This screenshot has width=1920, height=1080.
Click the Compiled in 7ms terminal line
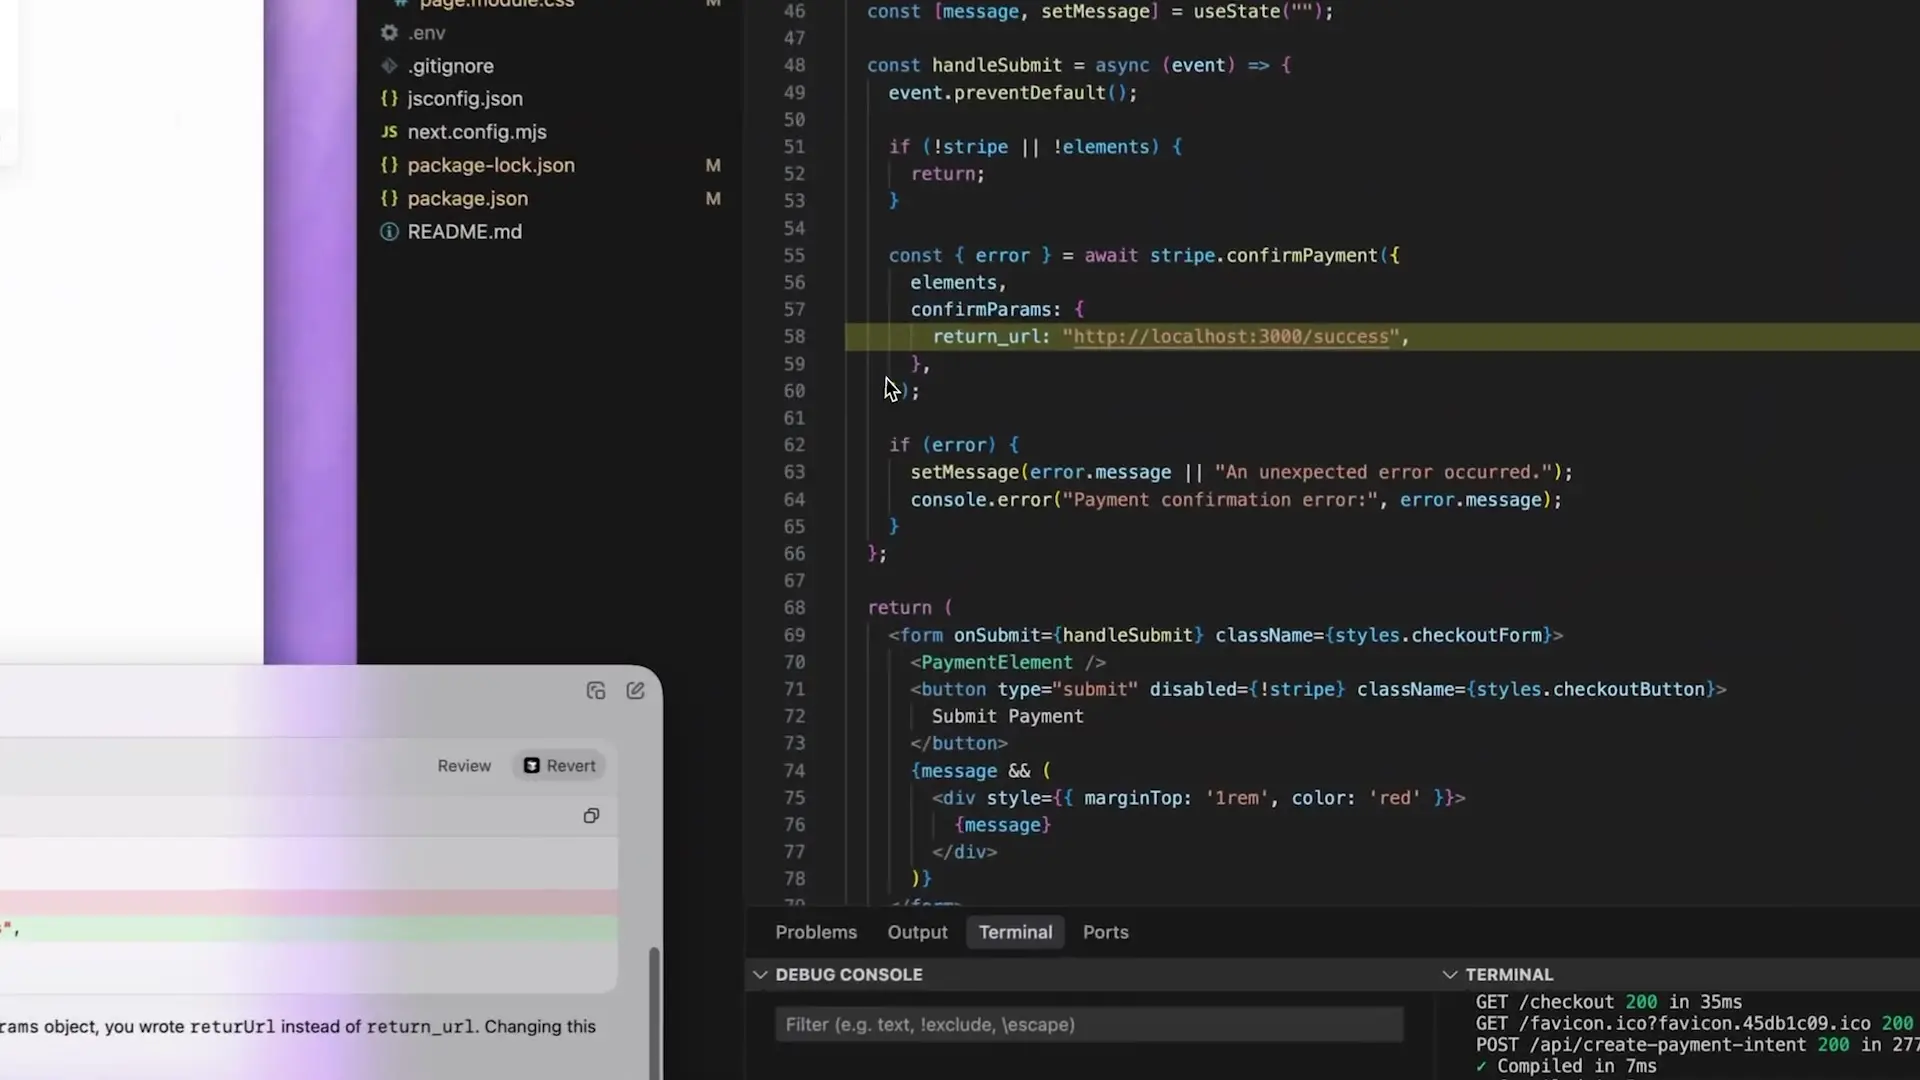point(1566,1066)
